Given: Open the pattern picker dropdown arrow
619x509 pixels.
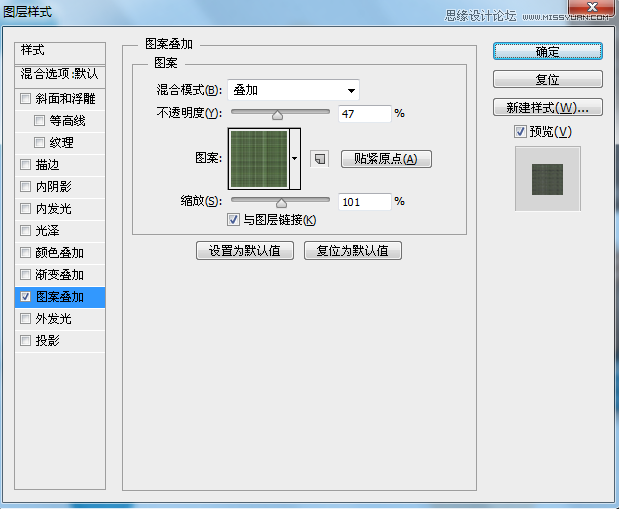Looking at the screenshot, I should [295, 159].
